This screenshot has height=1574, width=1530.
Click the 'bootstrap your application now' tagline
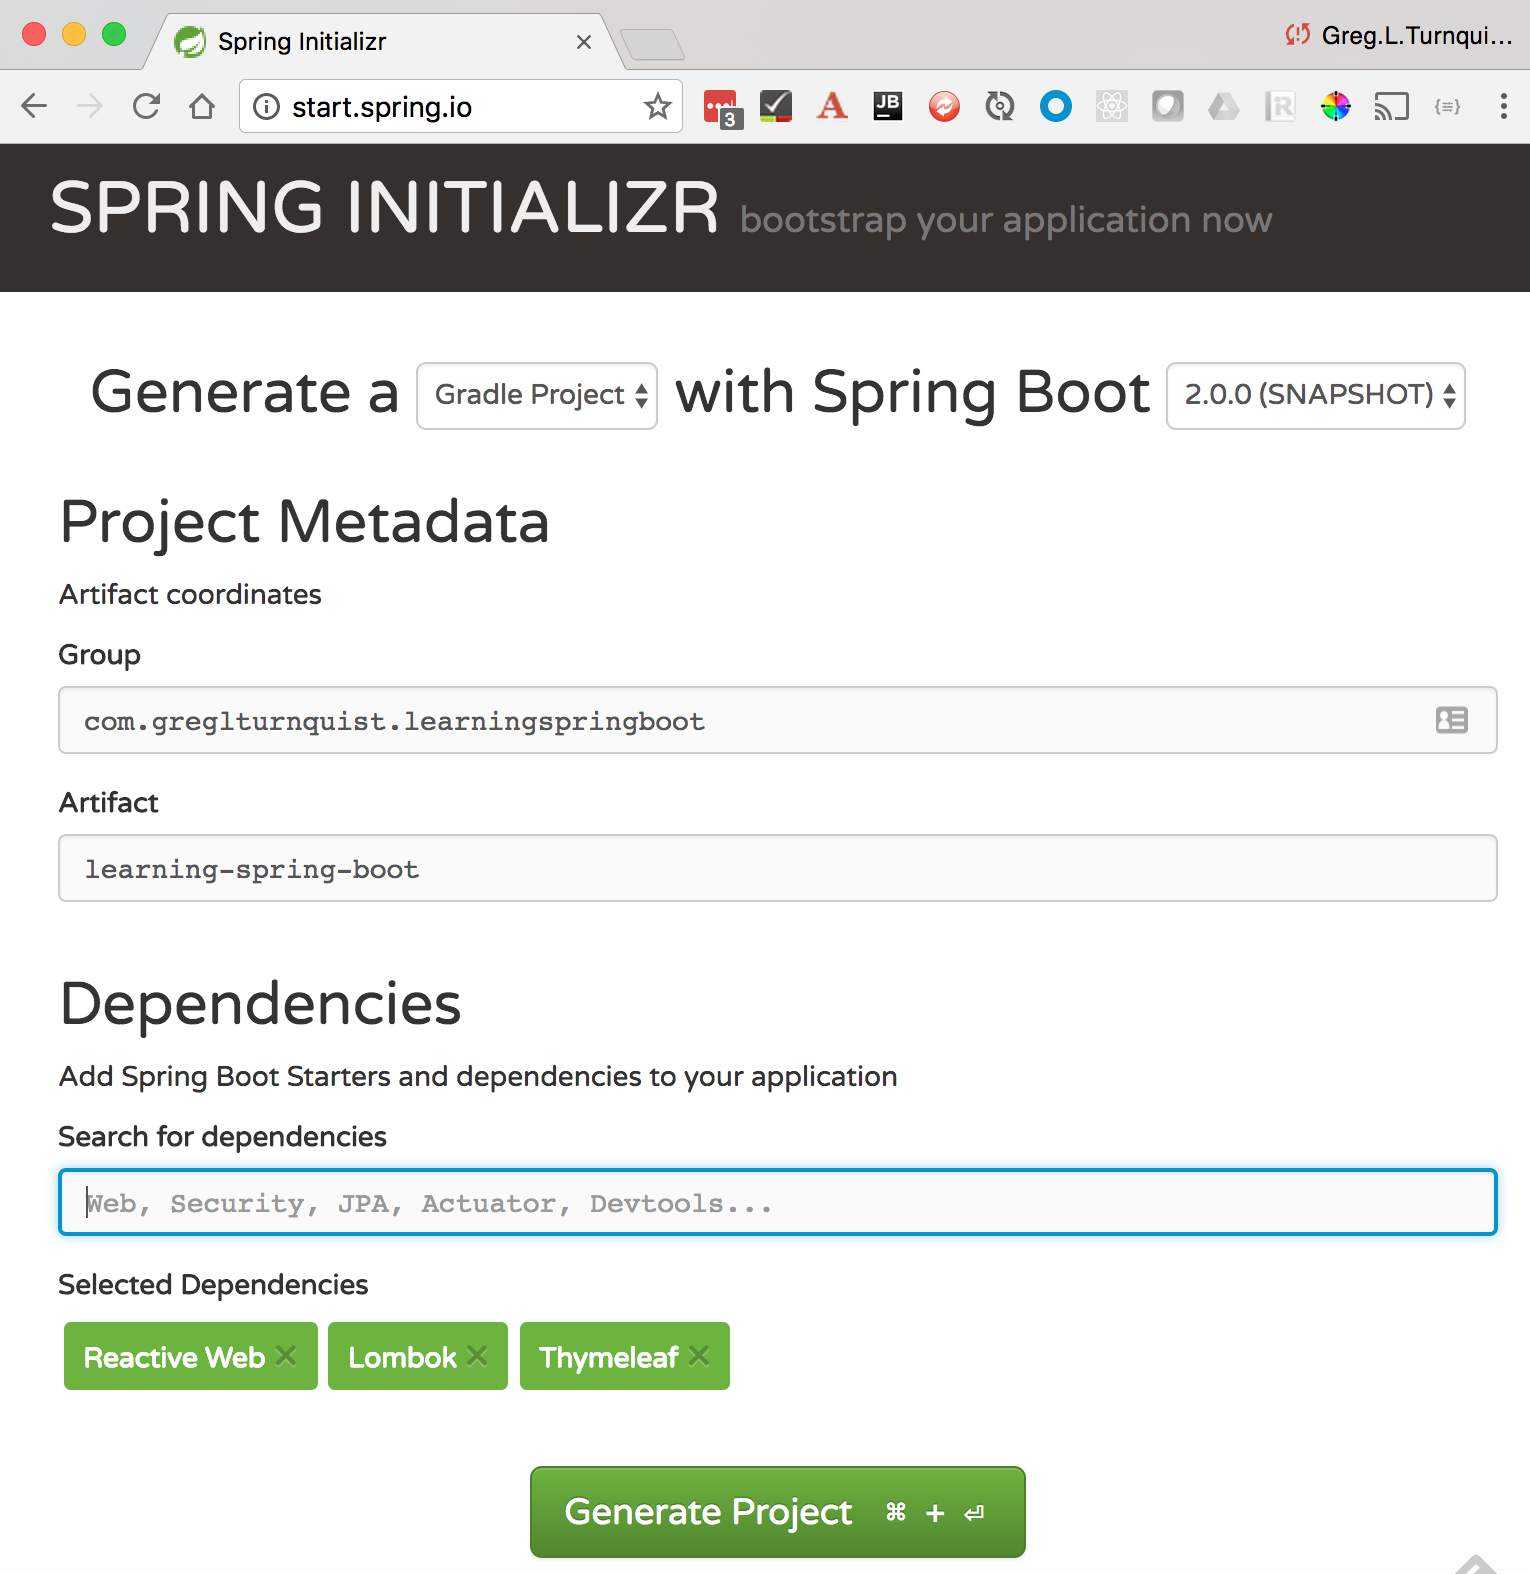(x=1006, y=220)
